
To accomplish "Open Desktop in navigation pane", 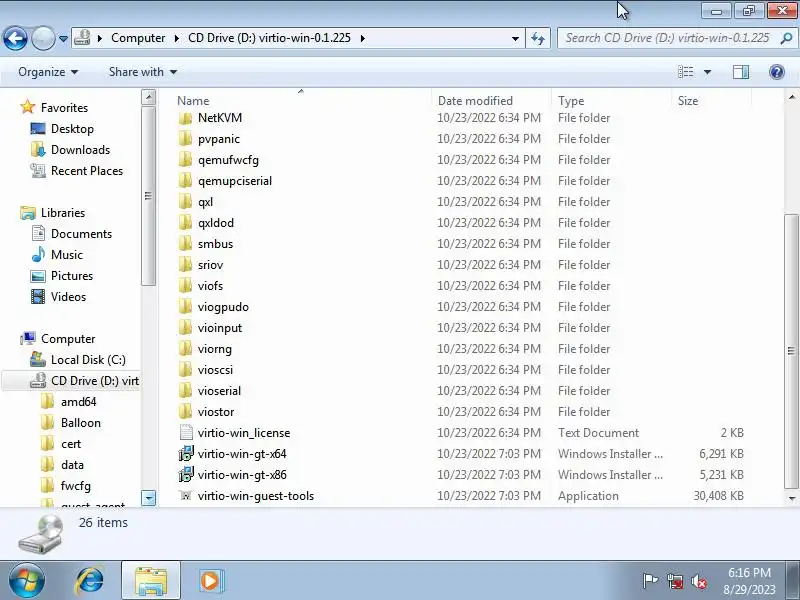I will pos(72,129).
